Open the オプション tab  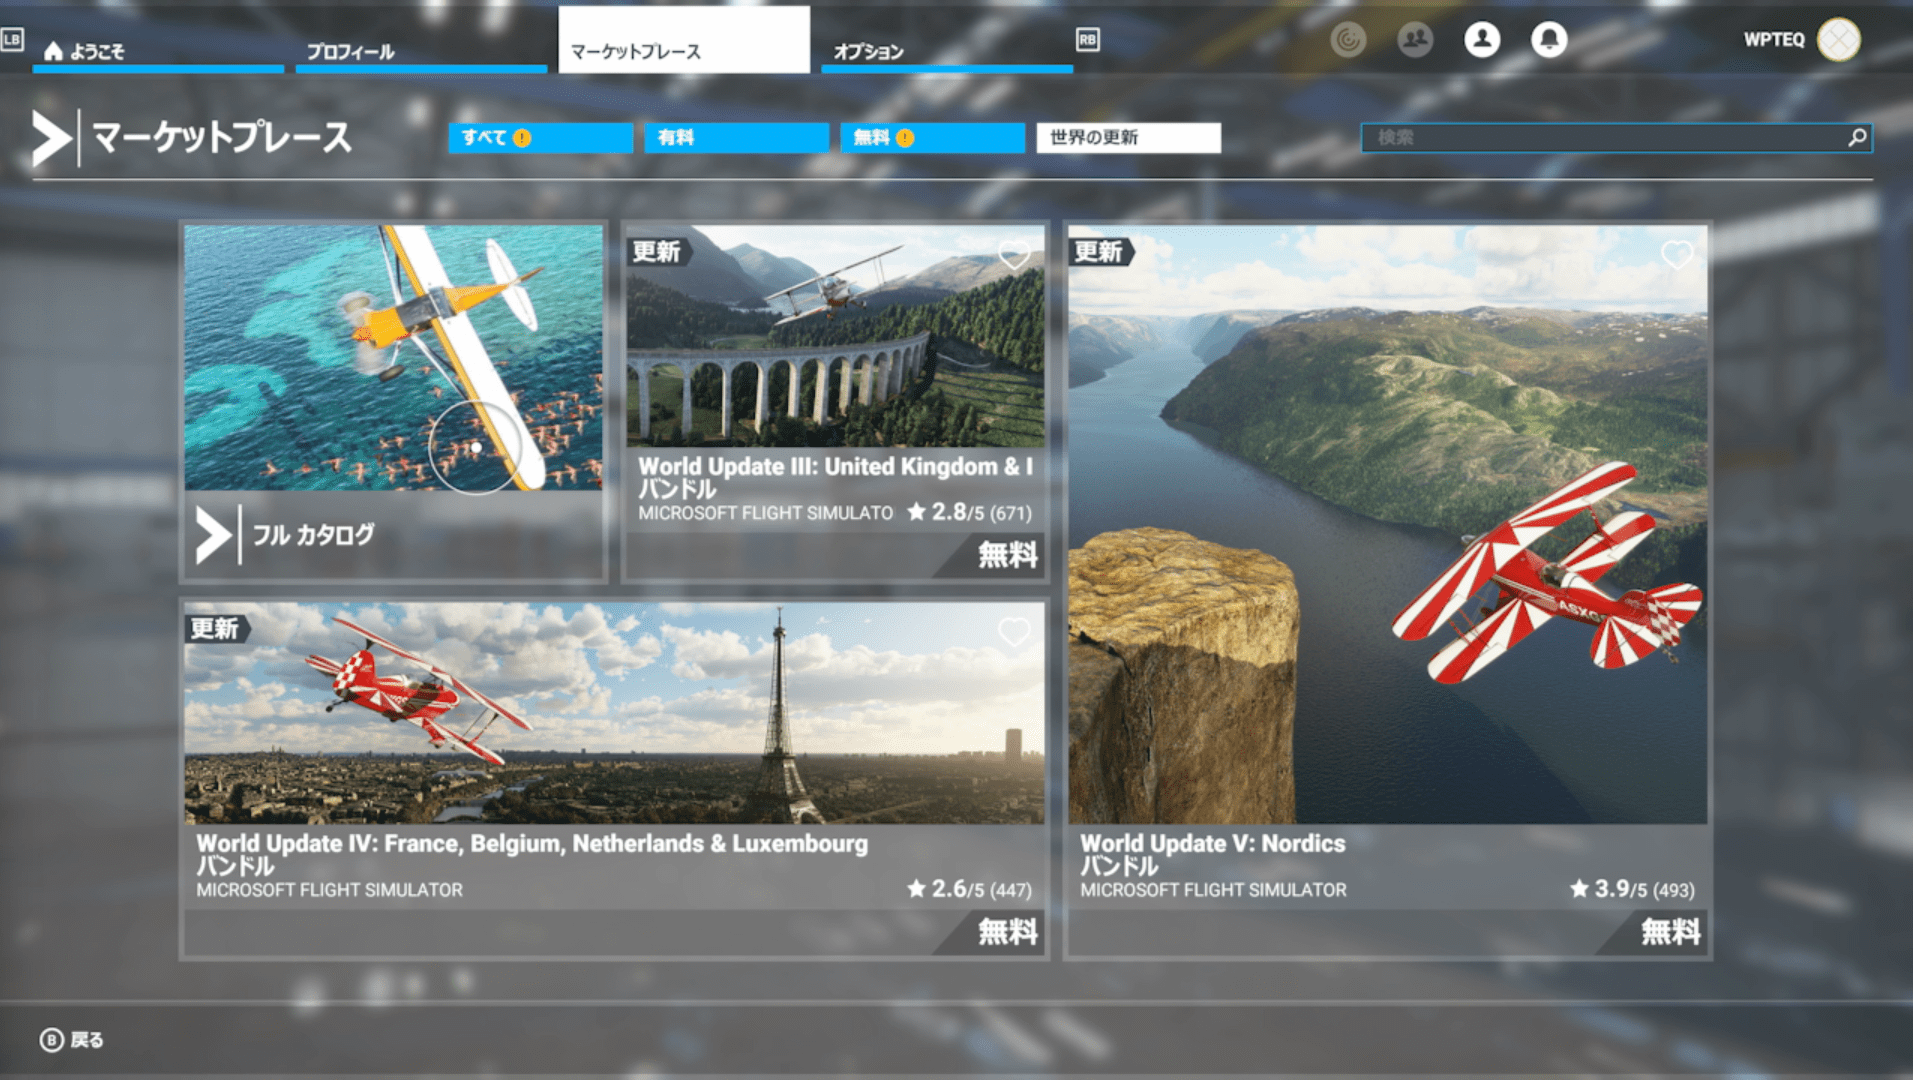(x=947, y=50)
